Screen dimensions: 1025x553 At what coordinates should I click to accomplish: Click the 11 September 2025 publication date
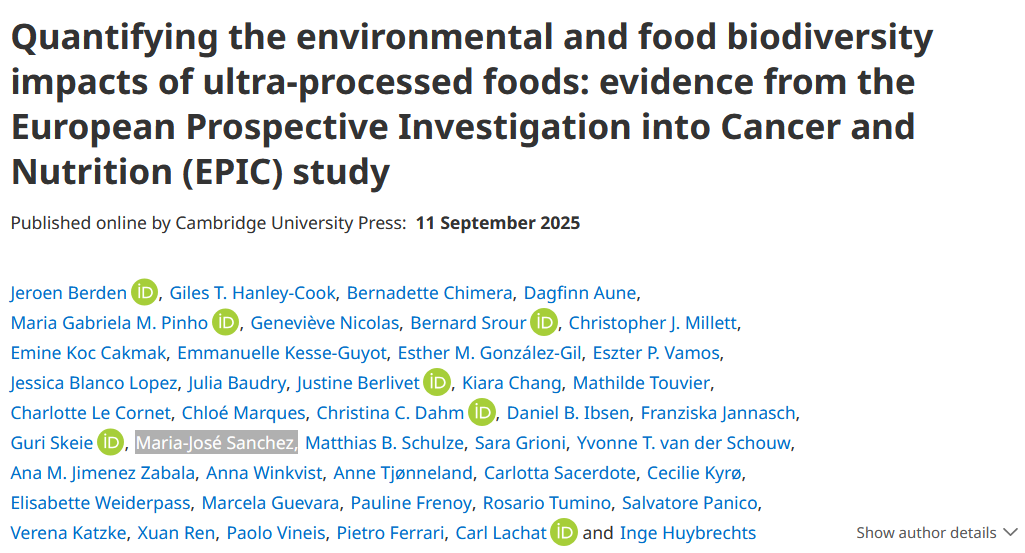(x=496, y=223)
